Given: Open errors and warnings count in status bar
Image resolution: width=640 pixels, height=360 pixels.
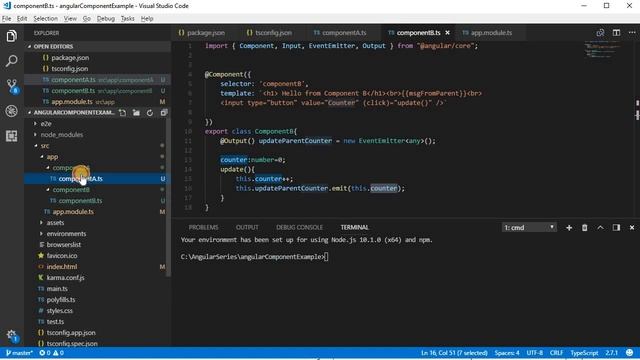Looking at the screenshot, I should (x=51, y=353).
